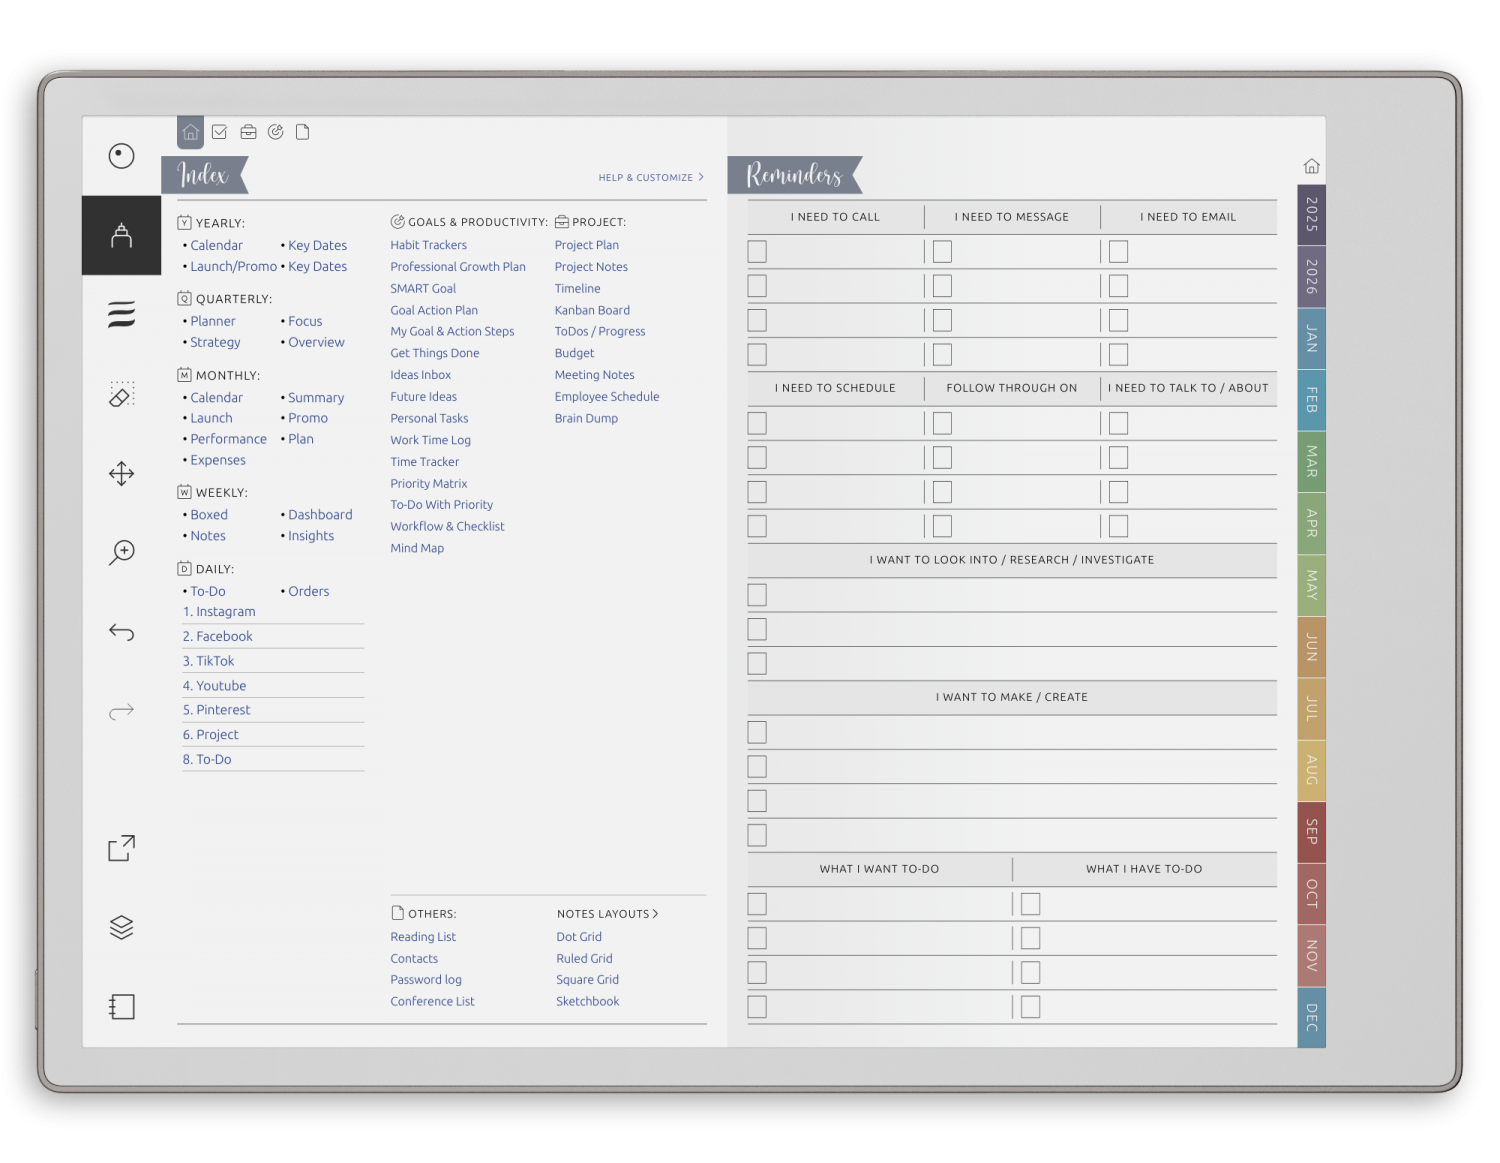Go to the home tab icon above Index
1500x1163 pixels.
190,132
